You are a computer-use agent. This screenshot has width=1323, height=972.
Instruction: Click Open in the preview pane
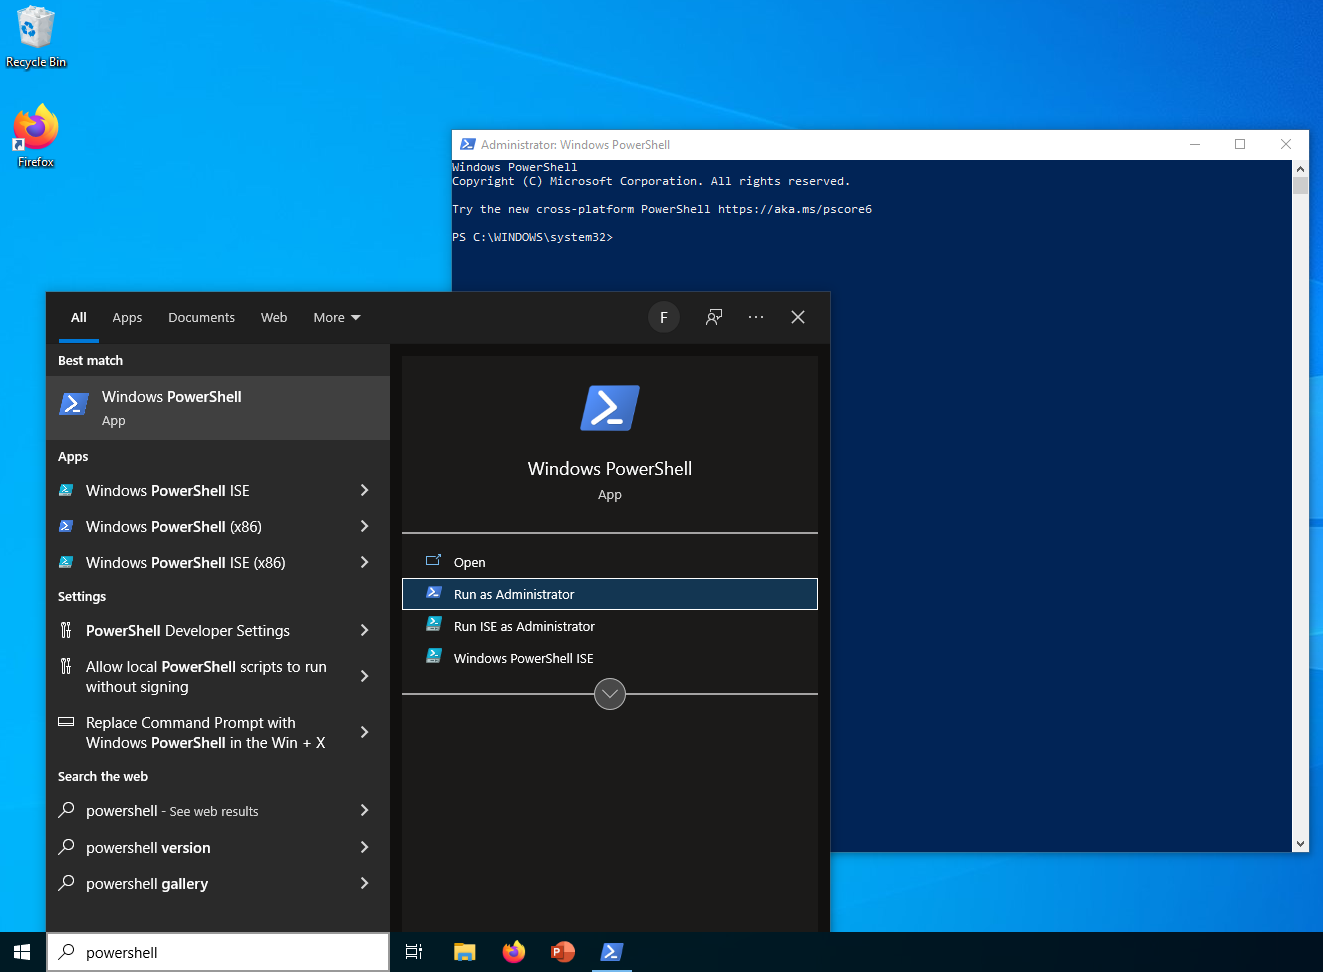pyautogui.click(x=610, y=562)
